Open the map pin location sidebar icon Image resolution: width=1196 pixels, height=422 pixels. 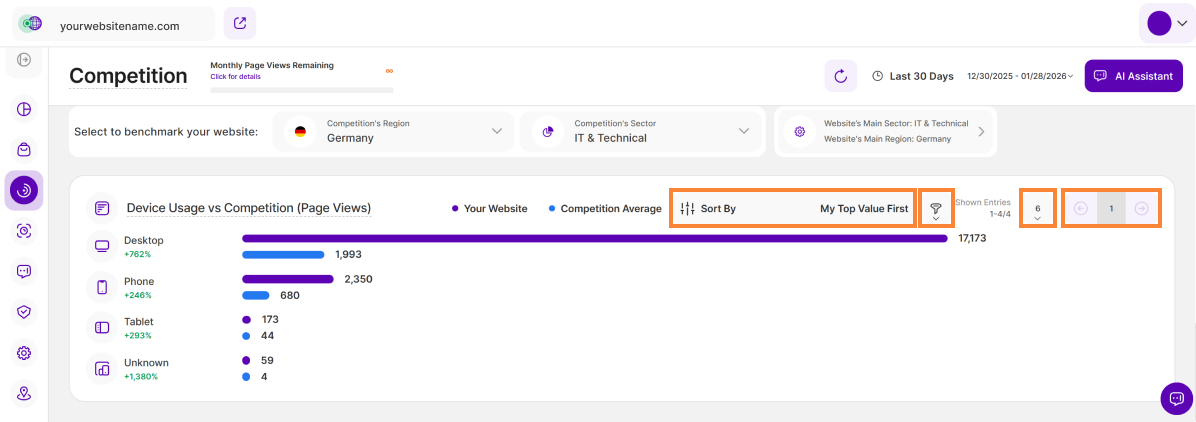[x=24, y=393]
